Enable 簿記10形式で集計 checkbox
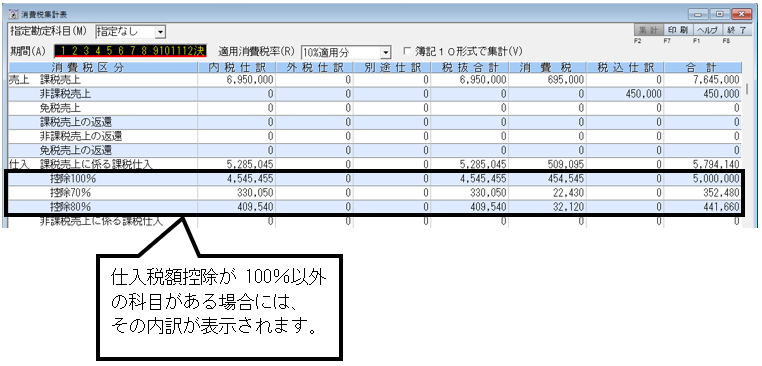762x366 pixels. pyautogui.click(x=407, y=51)
